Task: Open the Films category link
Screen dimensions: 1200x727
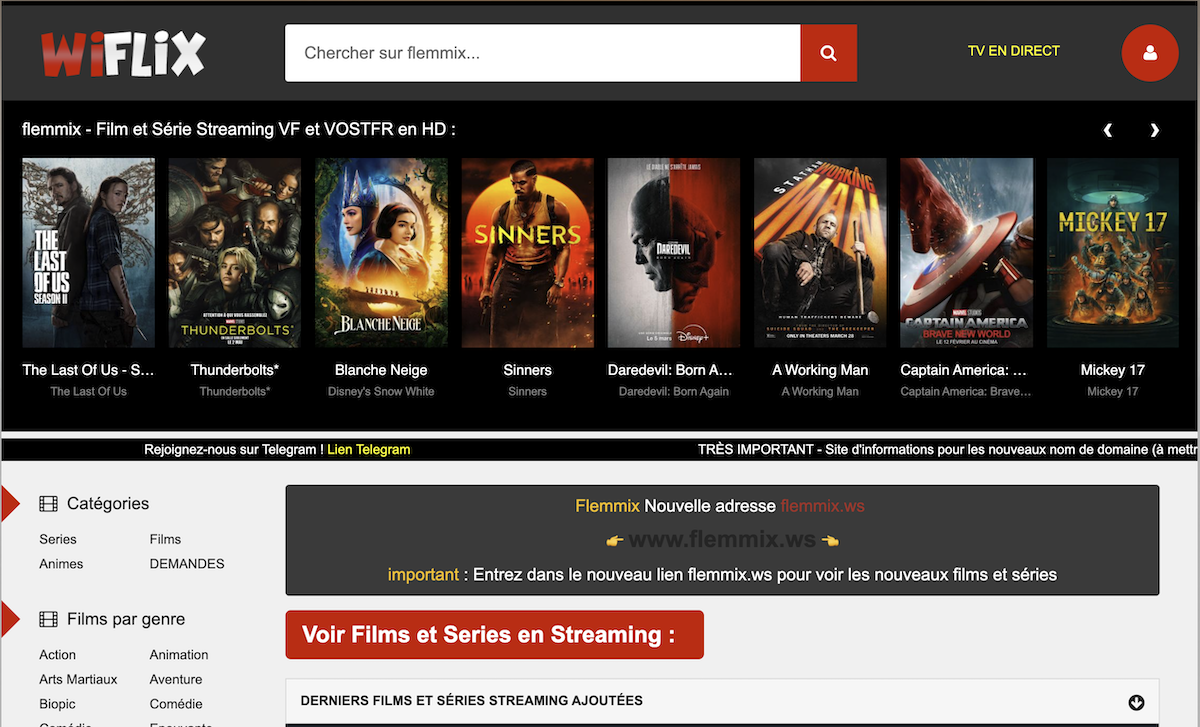Action: (x=165, y=539)
